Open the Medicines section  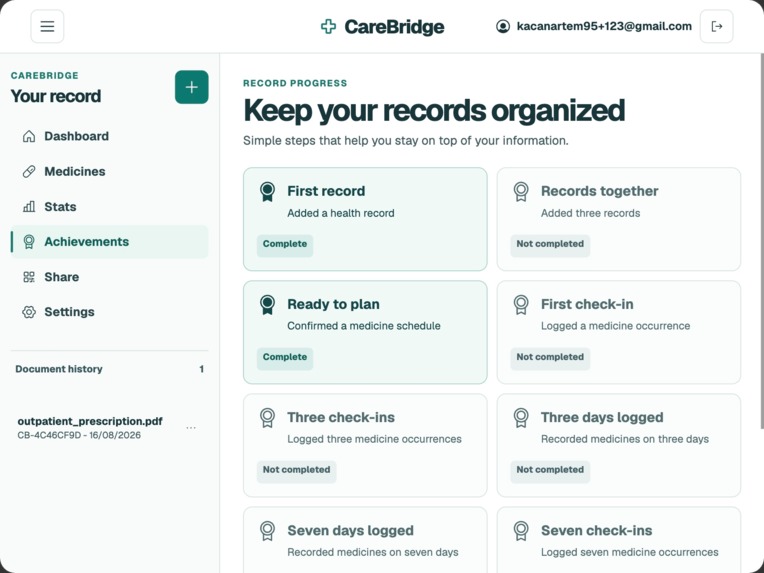tap(110, 172)
